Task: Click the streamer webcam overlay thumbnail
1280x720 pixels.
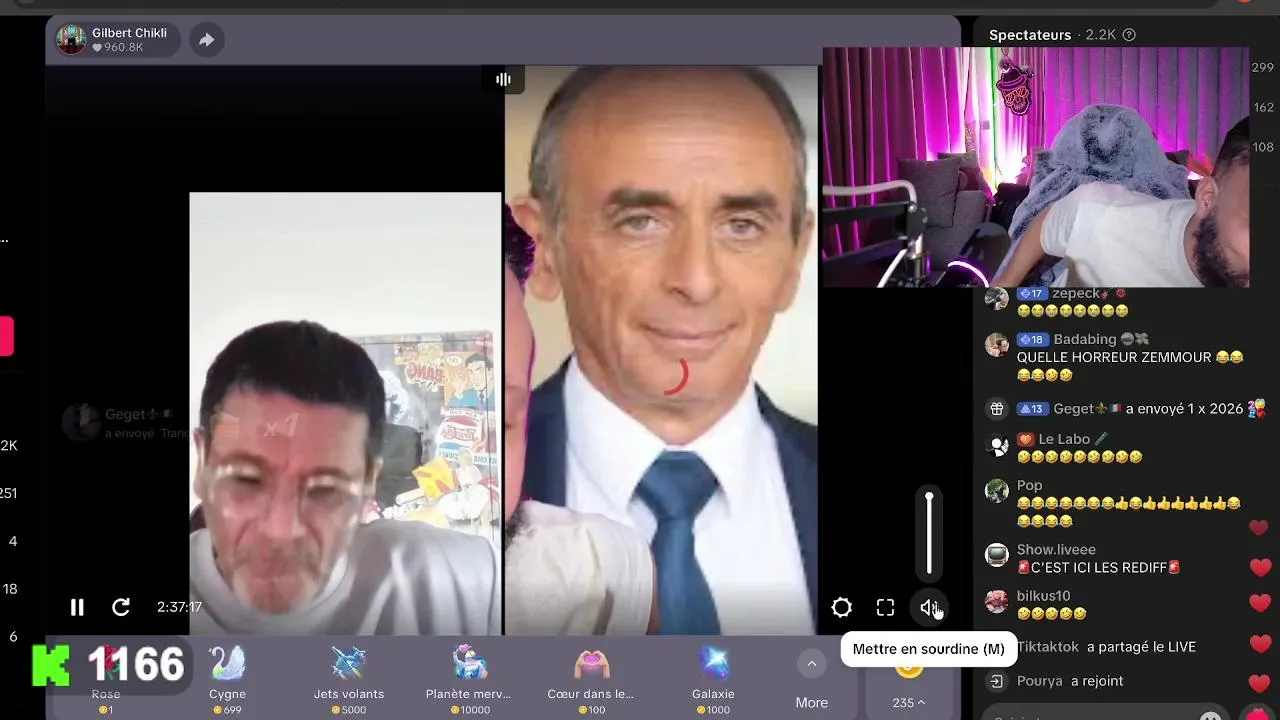Action: (x=1035, y=167)
